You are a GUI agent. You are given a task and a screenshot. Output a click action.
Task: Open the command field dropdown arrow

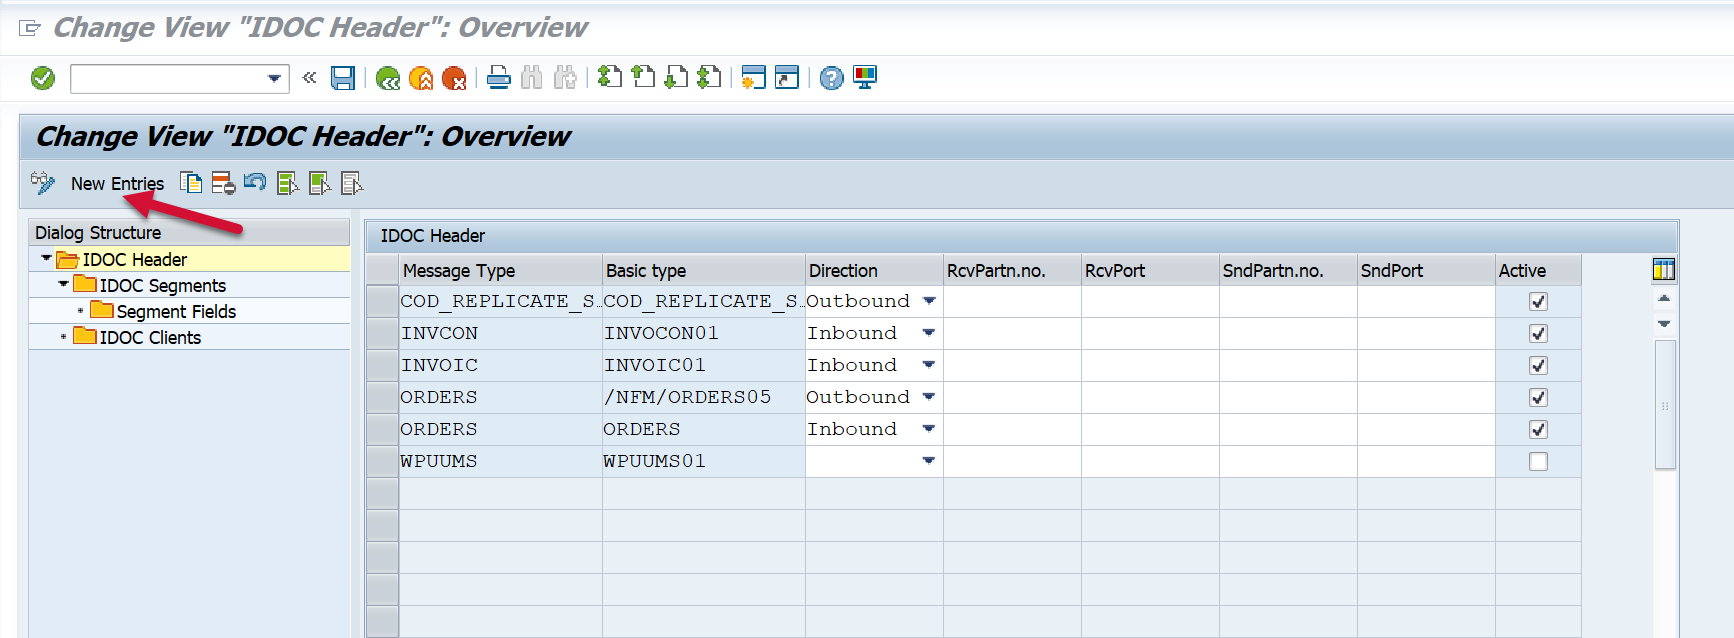click(274, 78)
